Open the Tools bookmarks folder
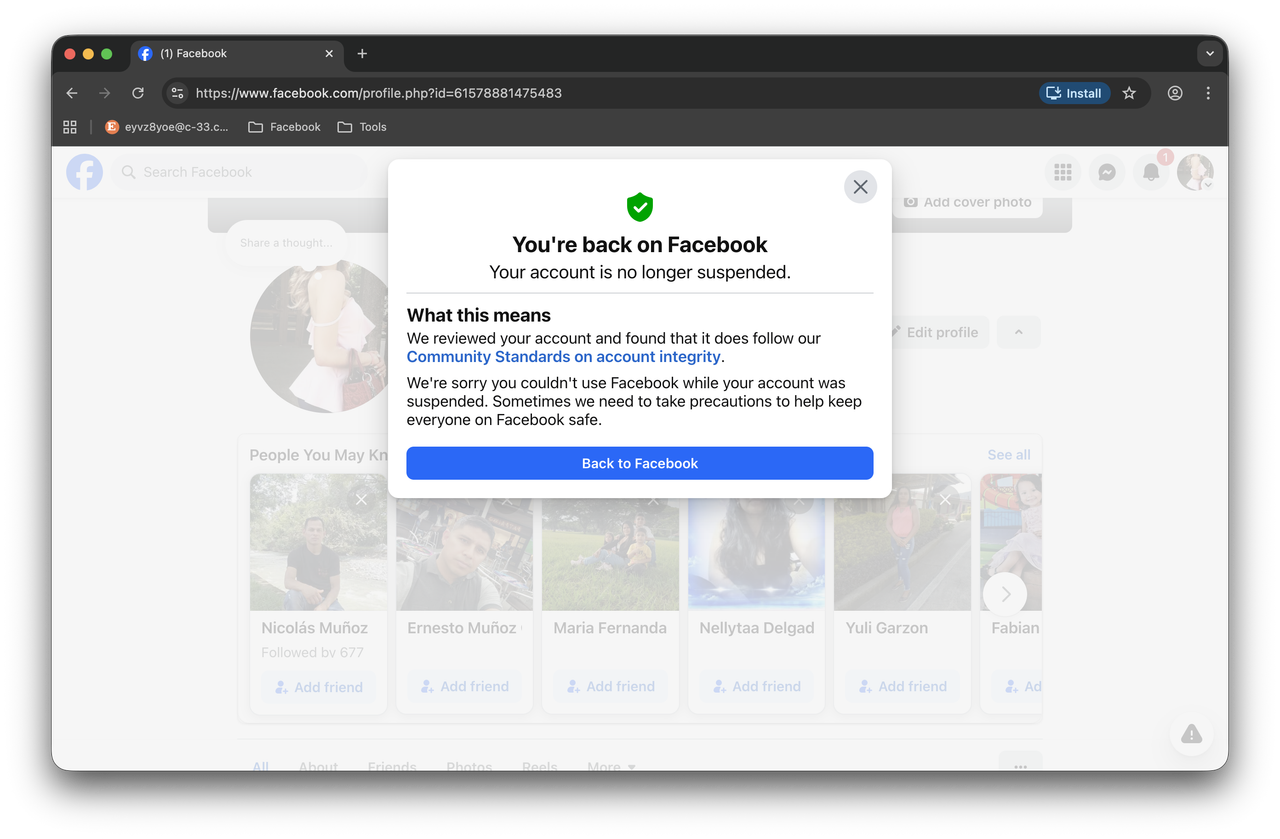The image size is (1280, 839). coord(362,127)
